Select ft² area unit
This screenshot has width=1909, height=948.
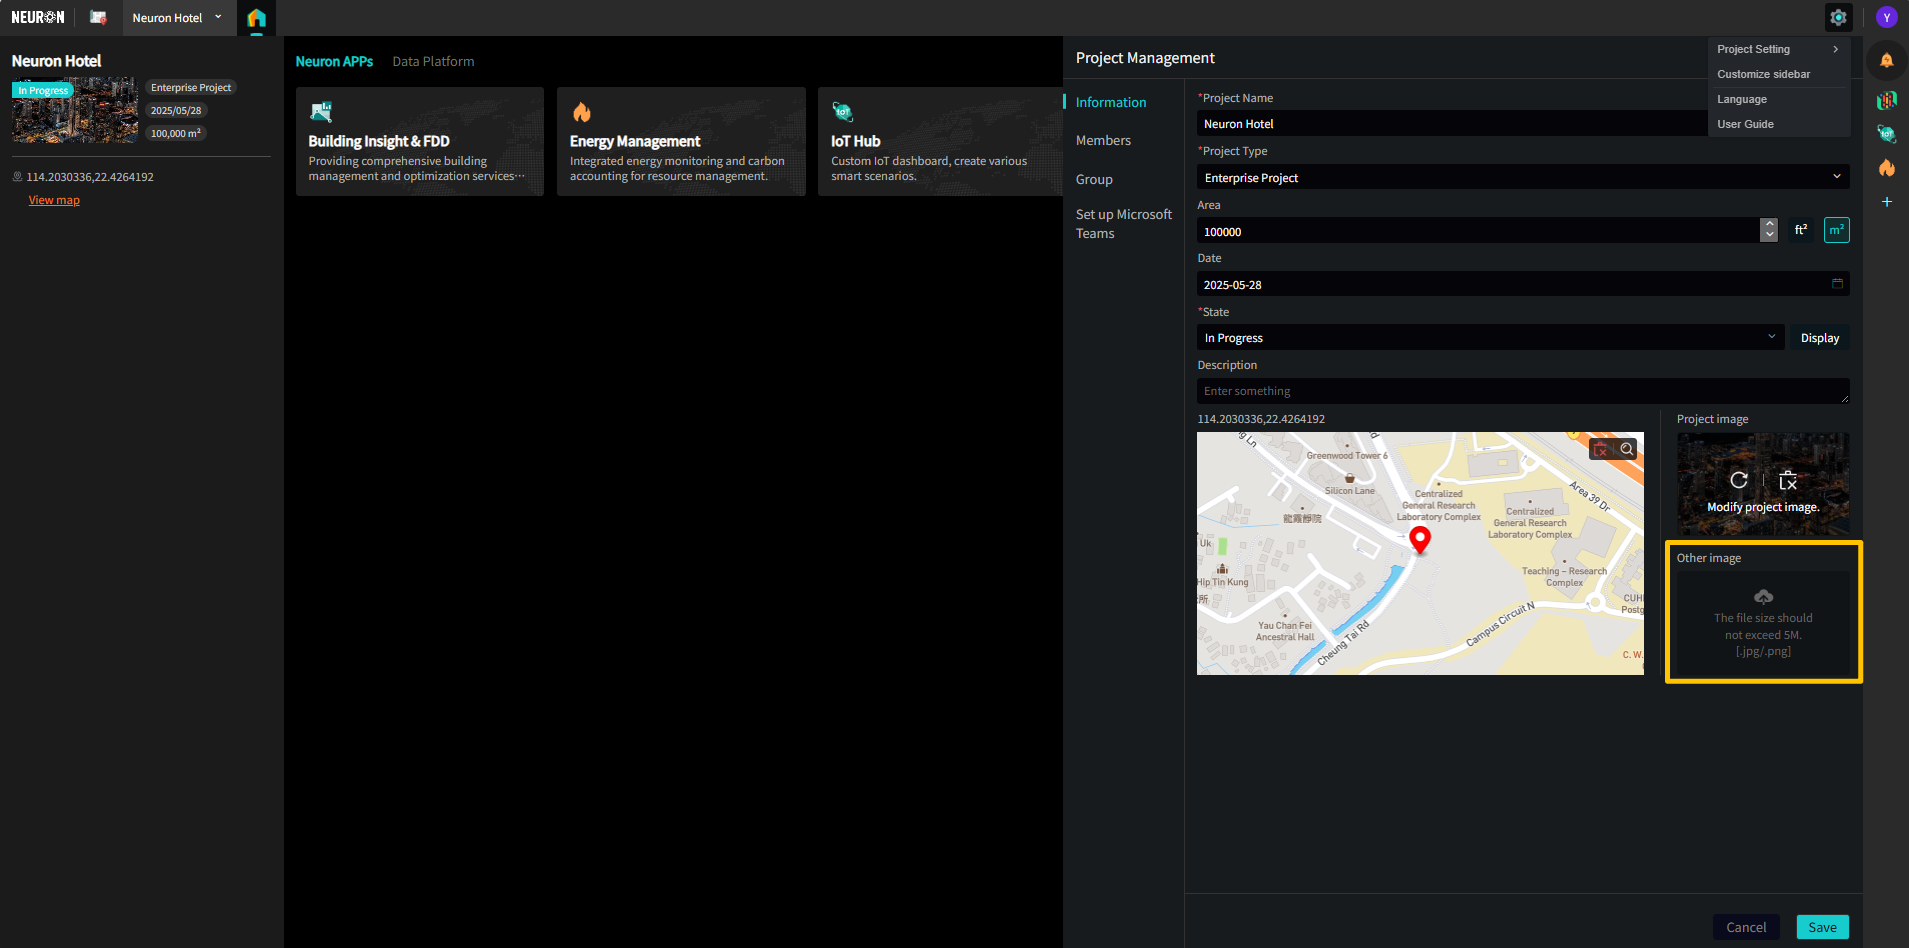click(1801, 230)
